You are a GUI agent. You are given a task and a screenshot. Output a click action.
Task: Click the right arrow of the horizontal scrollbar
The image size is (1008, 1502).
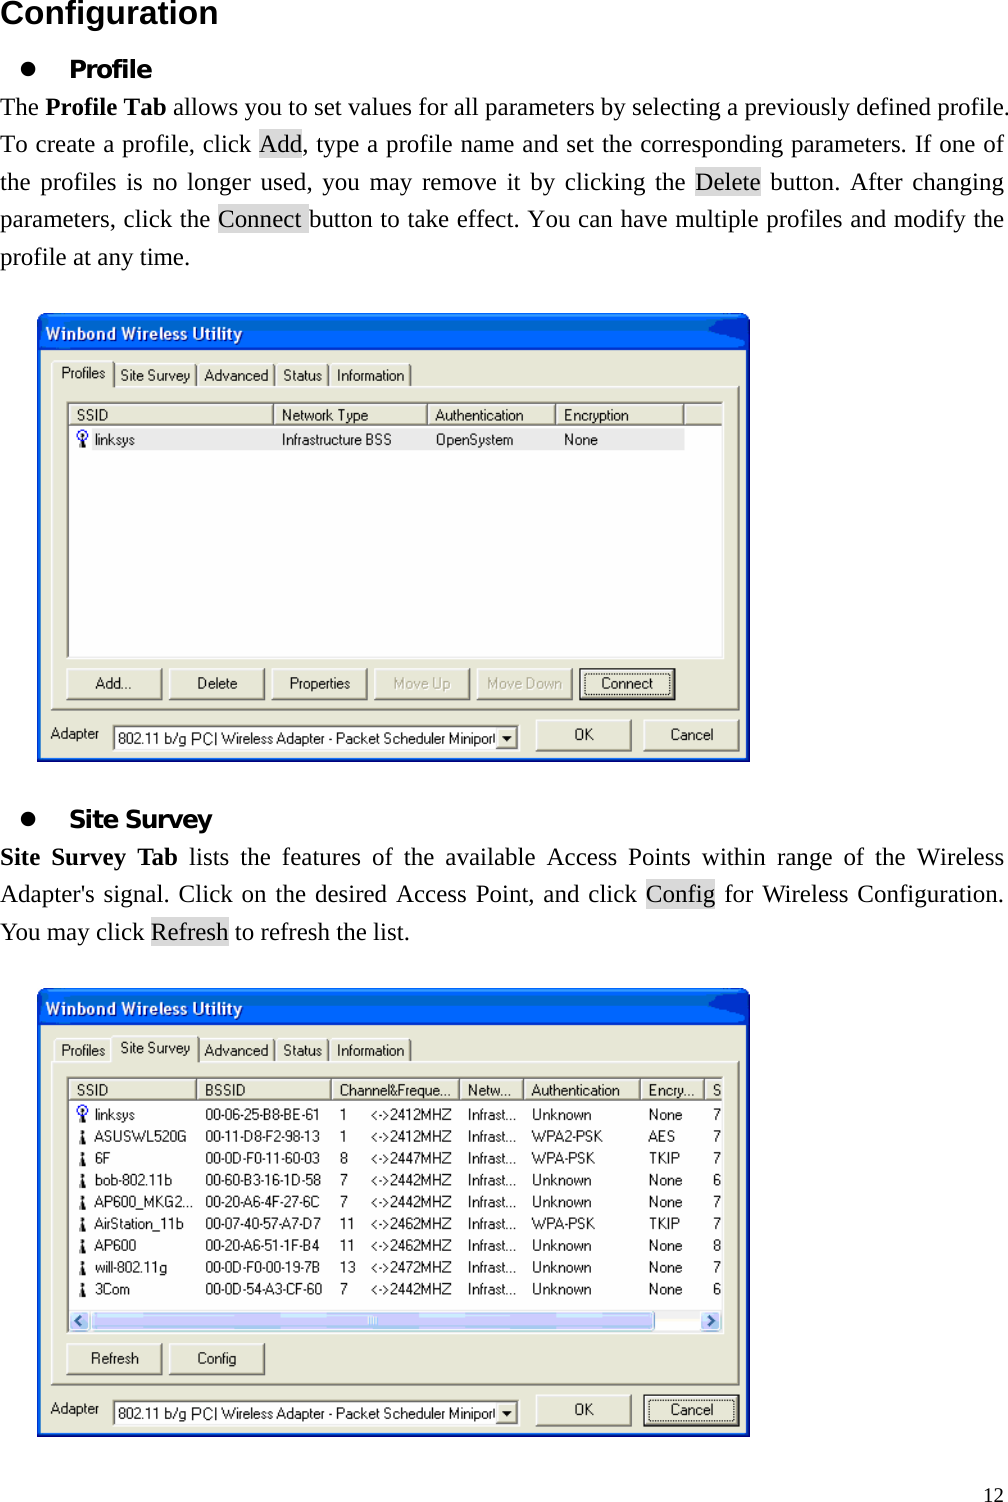[711, 1320]
